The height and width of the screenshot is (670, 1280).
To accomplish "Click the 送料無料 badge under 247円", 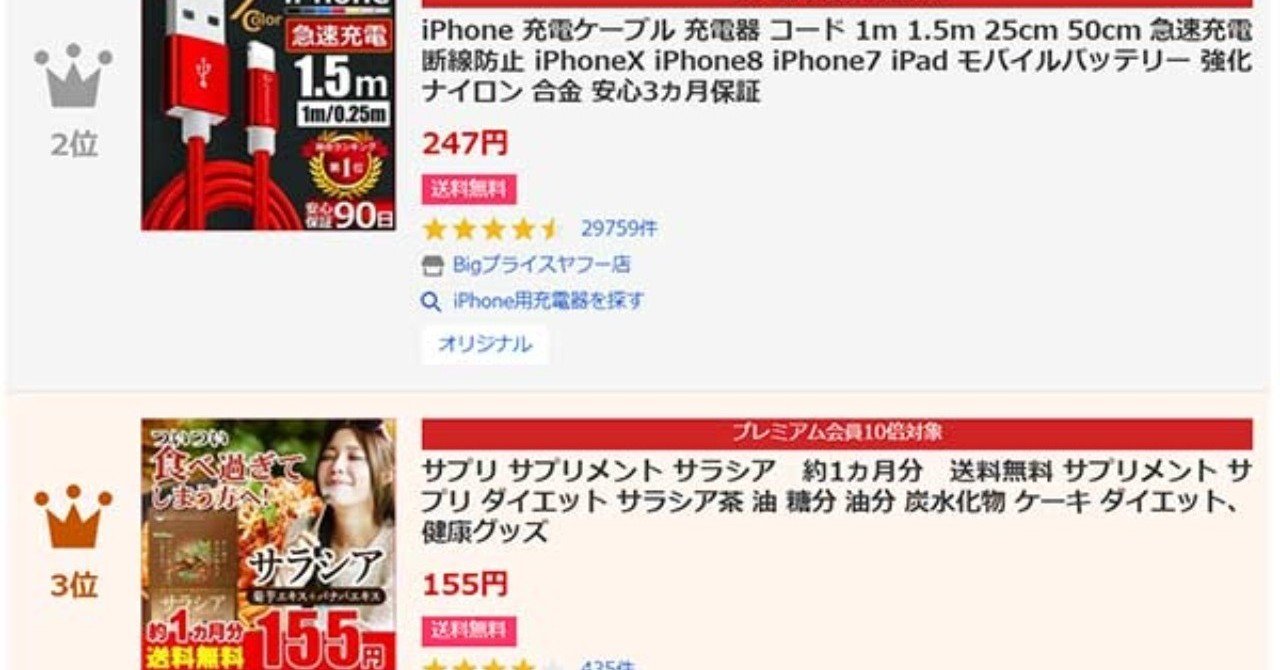I will click(x=469, y=189).
